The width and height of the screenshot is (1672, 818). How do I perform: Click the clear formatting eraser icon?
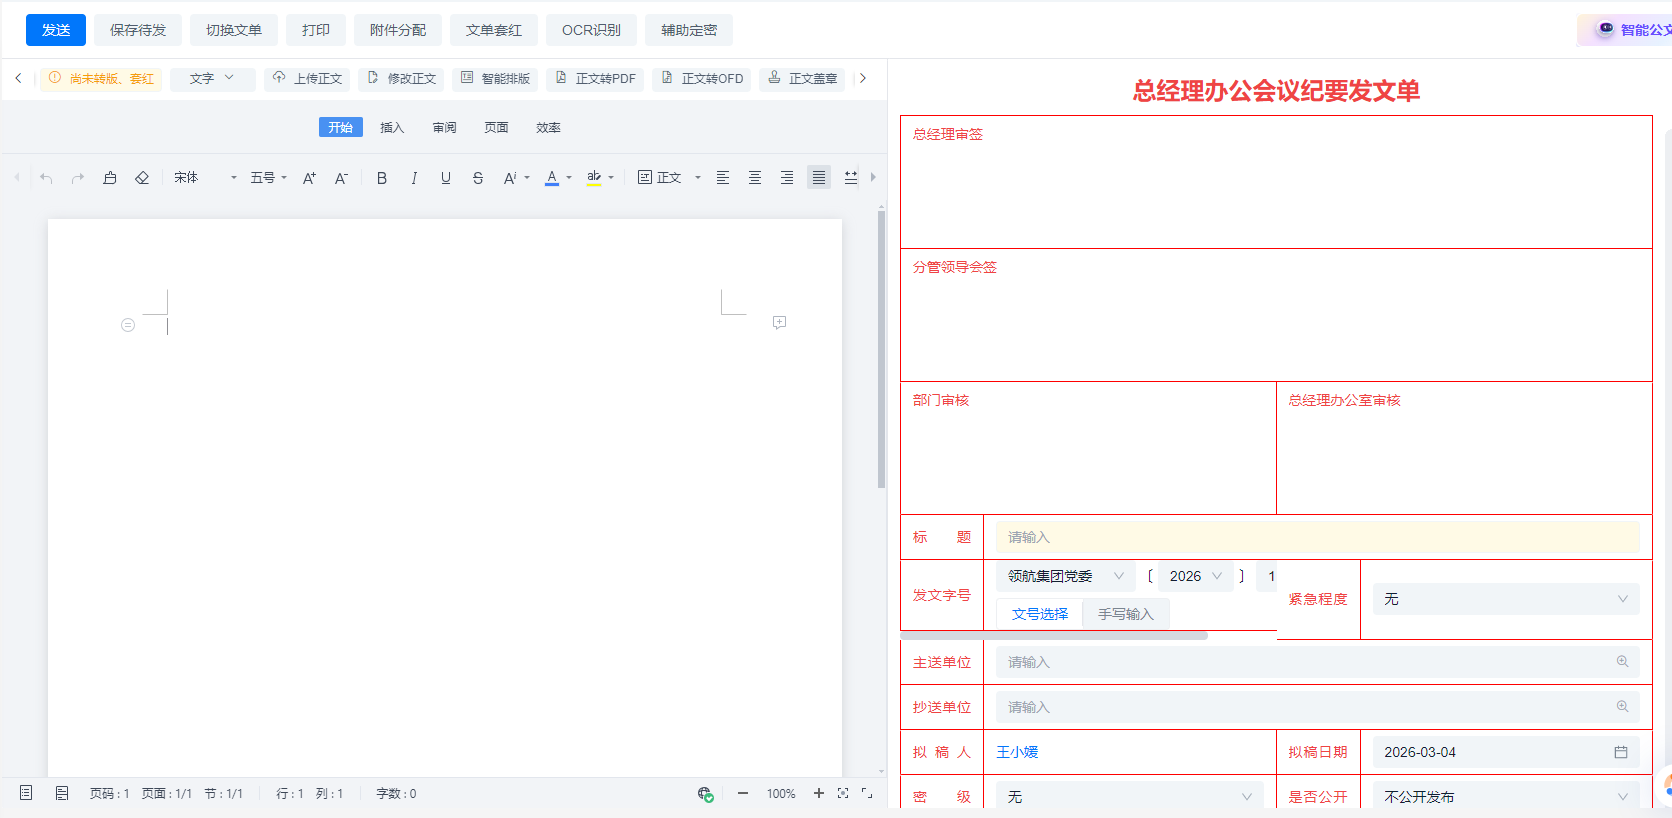pos(142,178)
